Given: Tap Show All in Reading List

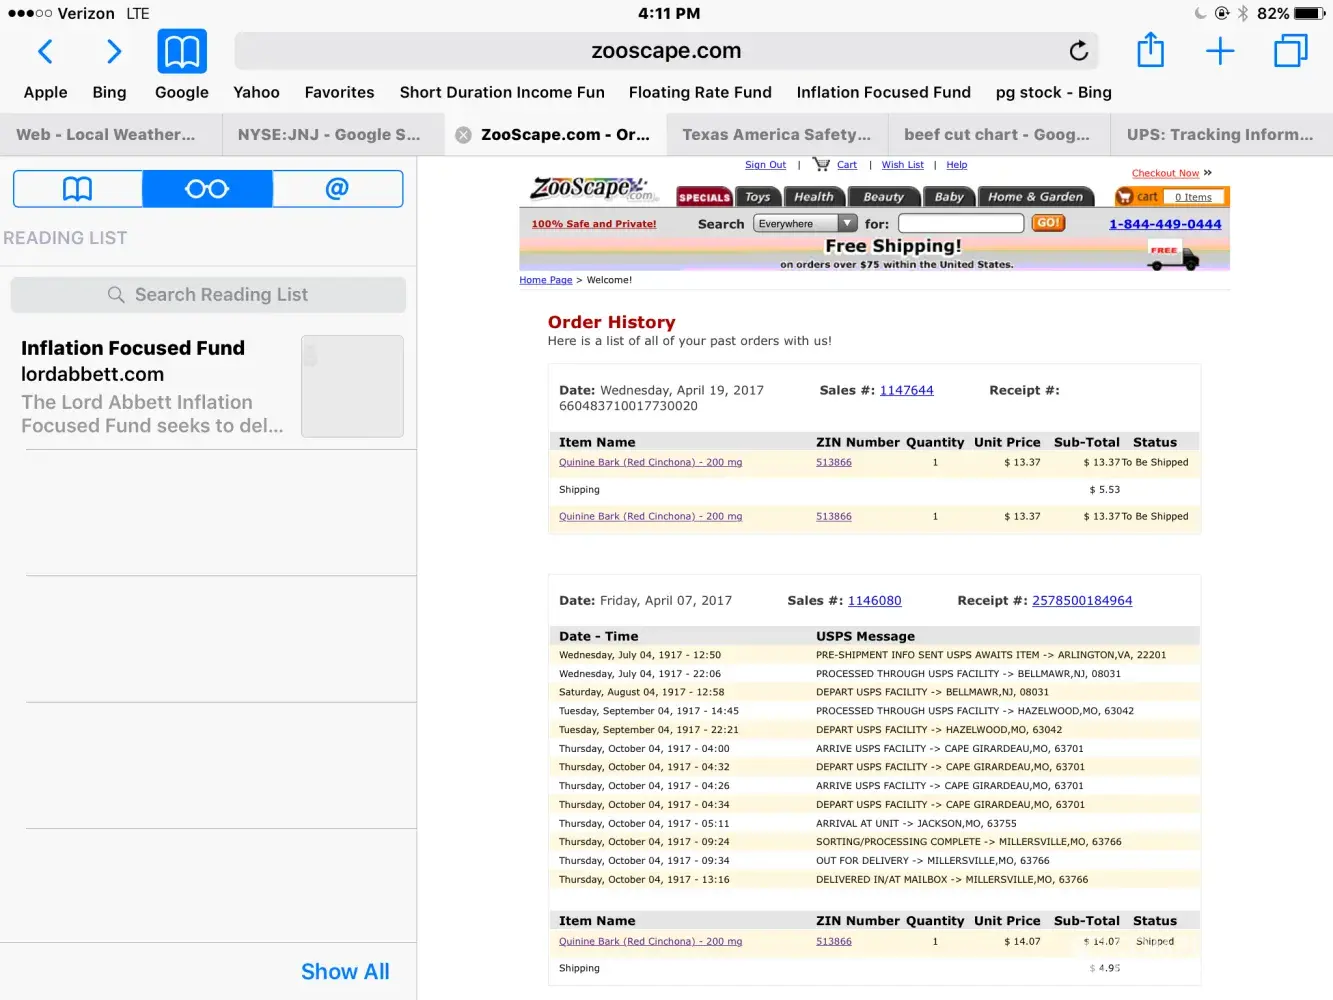Looking at the screenshot, I should point(345,972).
